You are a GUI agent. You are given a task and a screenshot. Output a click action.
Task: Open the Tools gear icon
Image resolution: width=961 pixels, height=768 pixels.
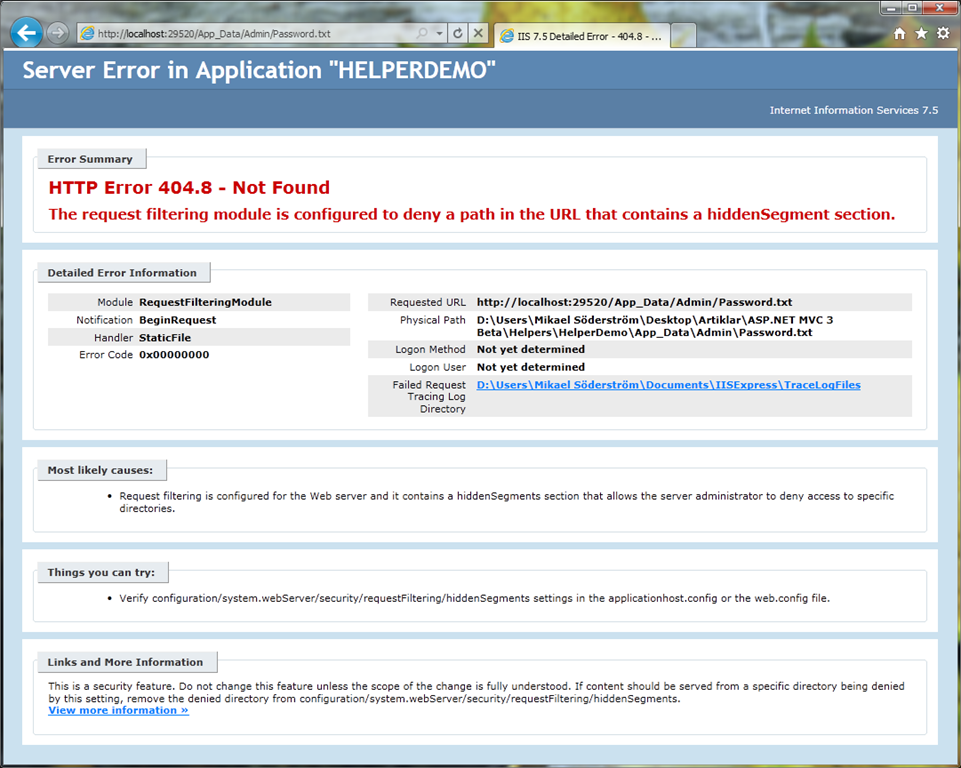(943, 34)
